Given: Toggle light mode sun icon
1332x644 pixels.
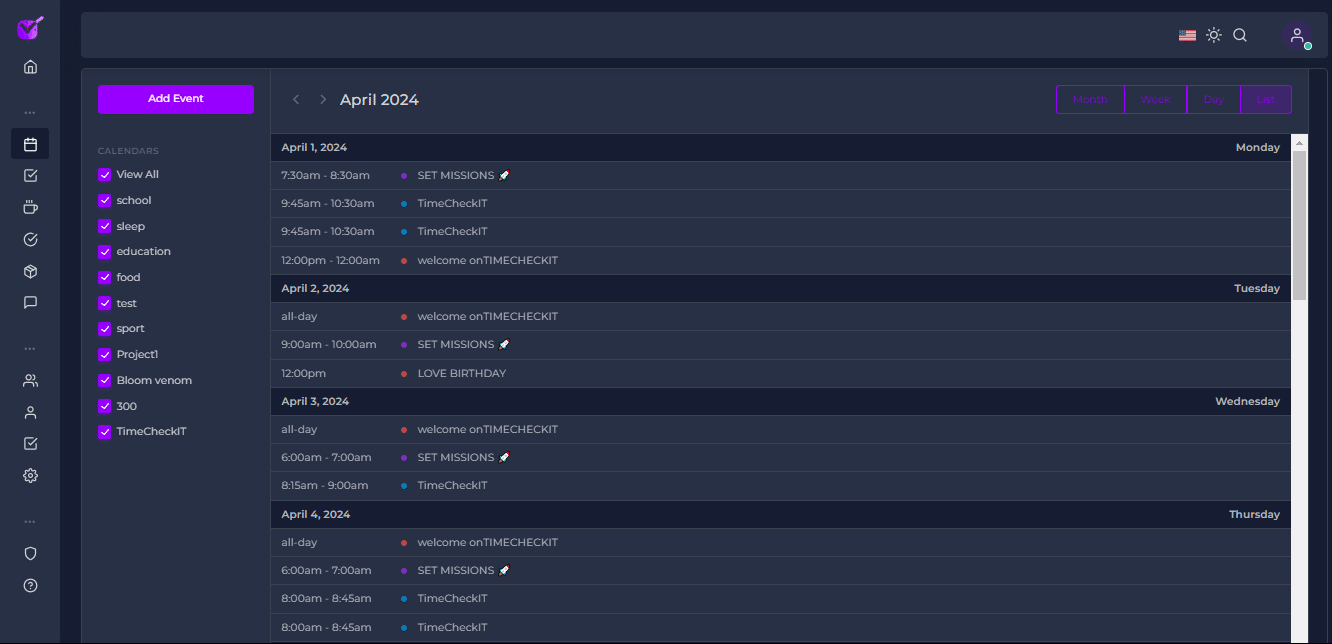Looking at the screenshot, I should tap(1213, 35).
